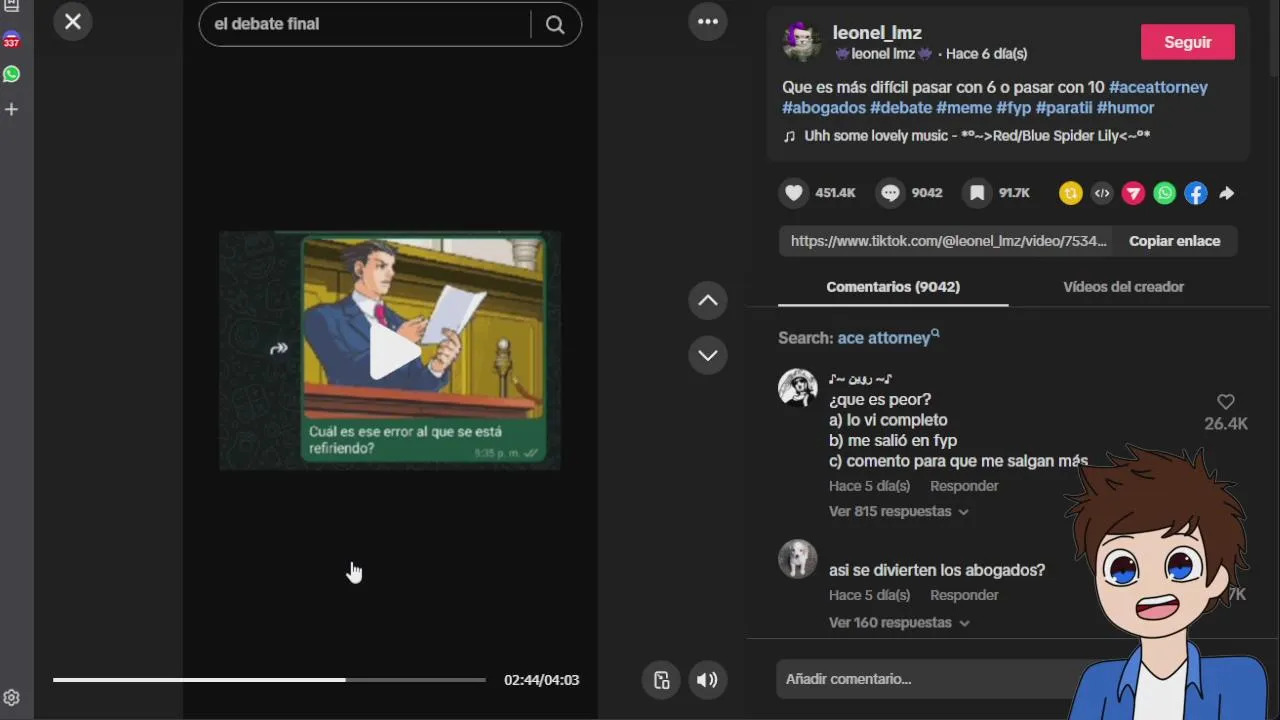1280x720 pixels.
Task: Click the #aceattorney hashtag
Action: (1158, 87)
